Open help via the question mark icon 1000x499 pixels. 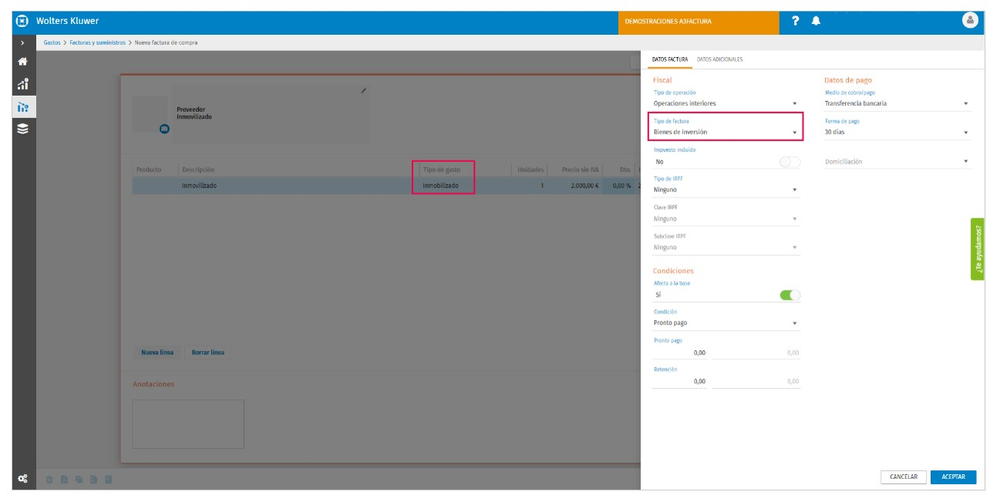click(795, 21)
